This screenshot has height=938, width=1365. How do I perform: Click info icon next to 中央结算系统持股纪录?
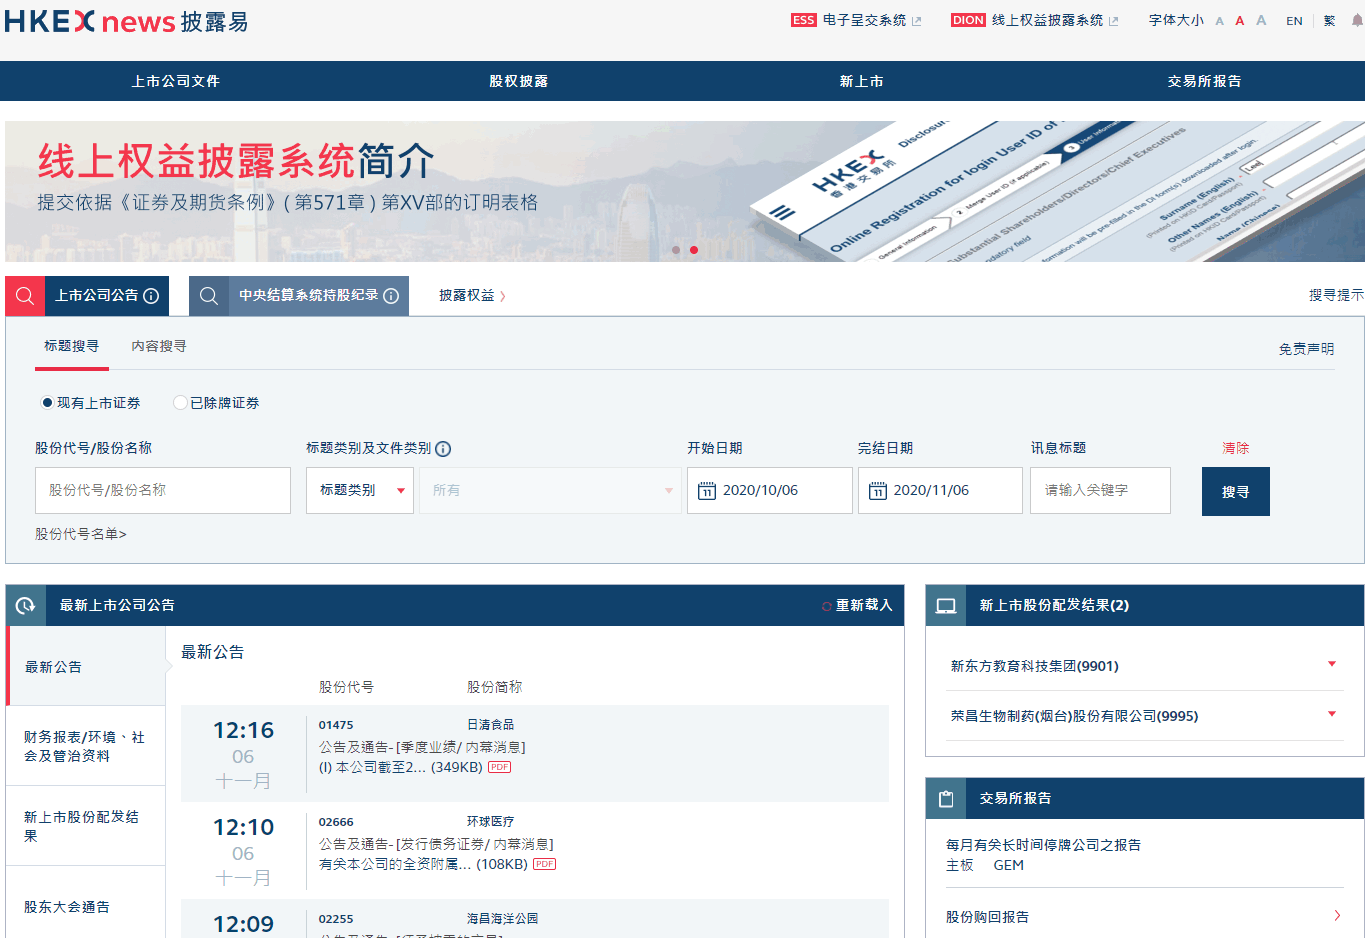(391, 296)
